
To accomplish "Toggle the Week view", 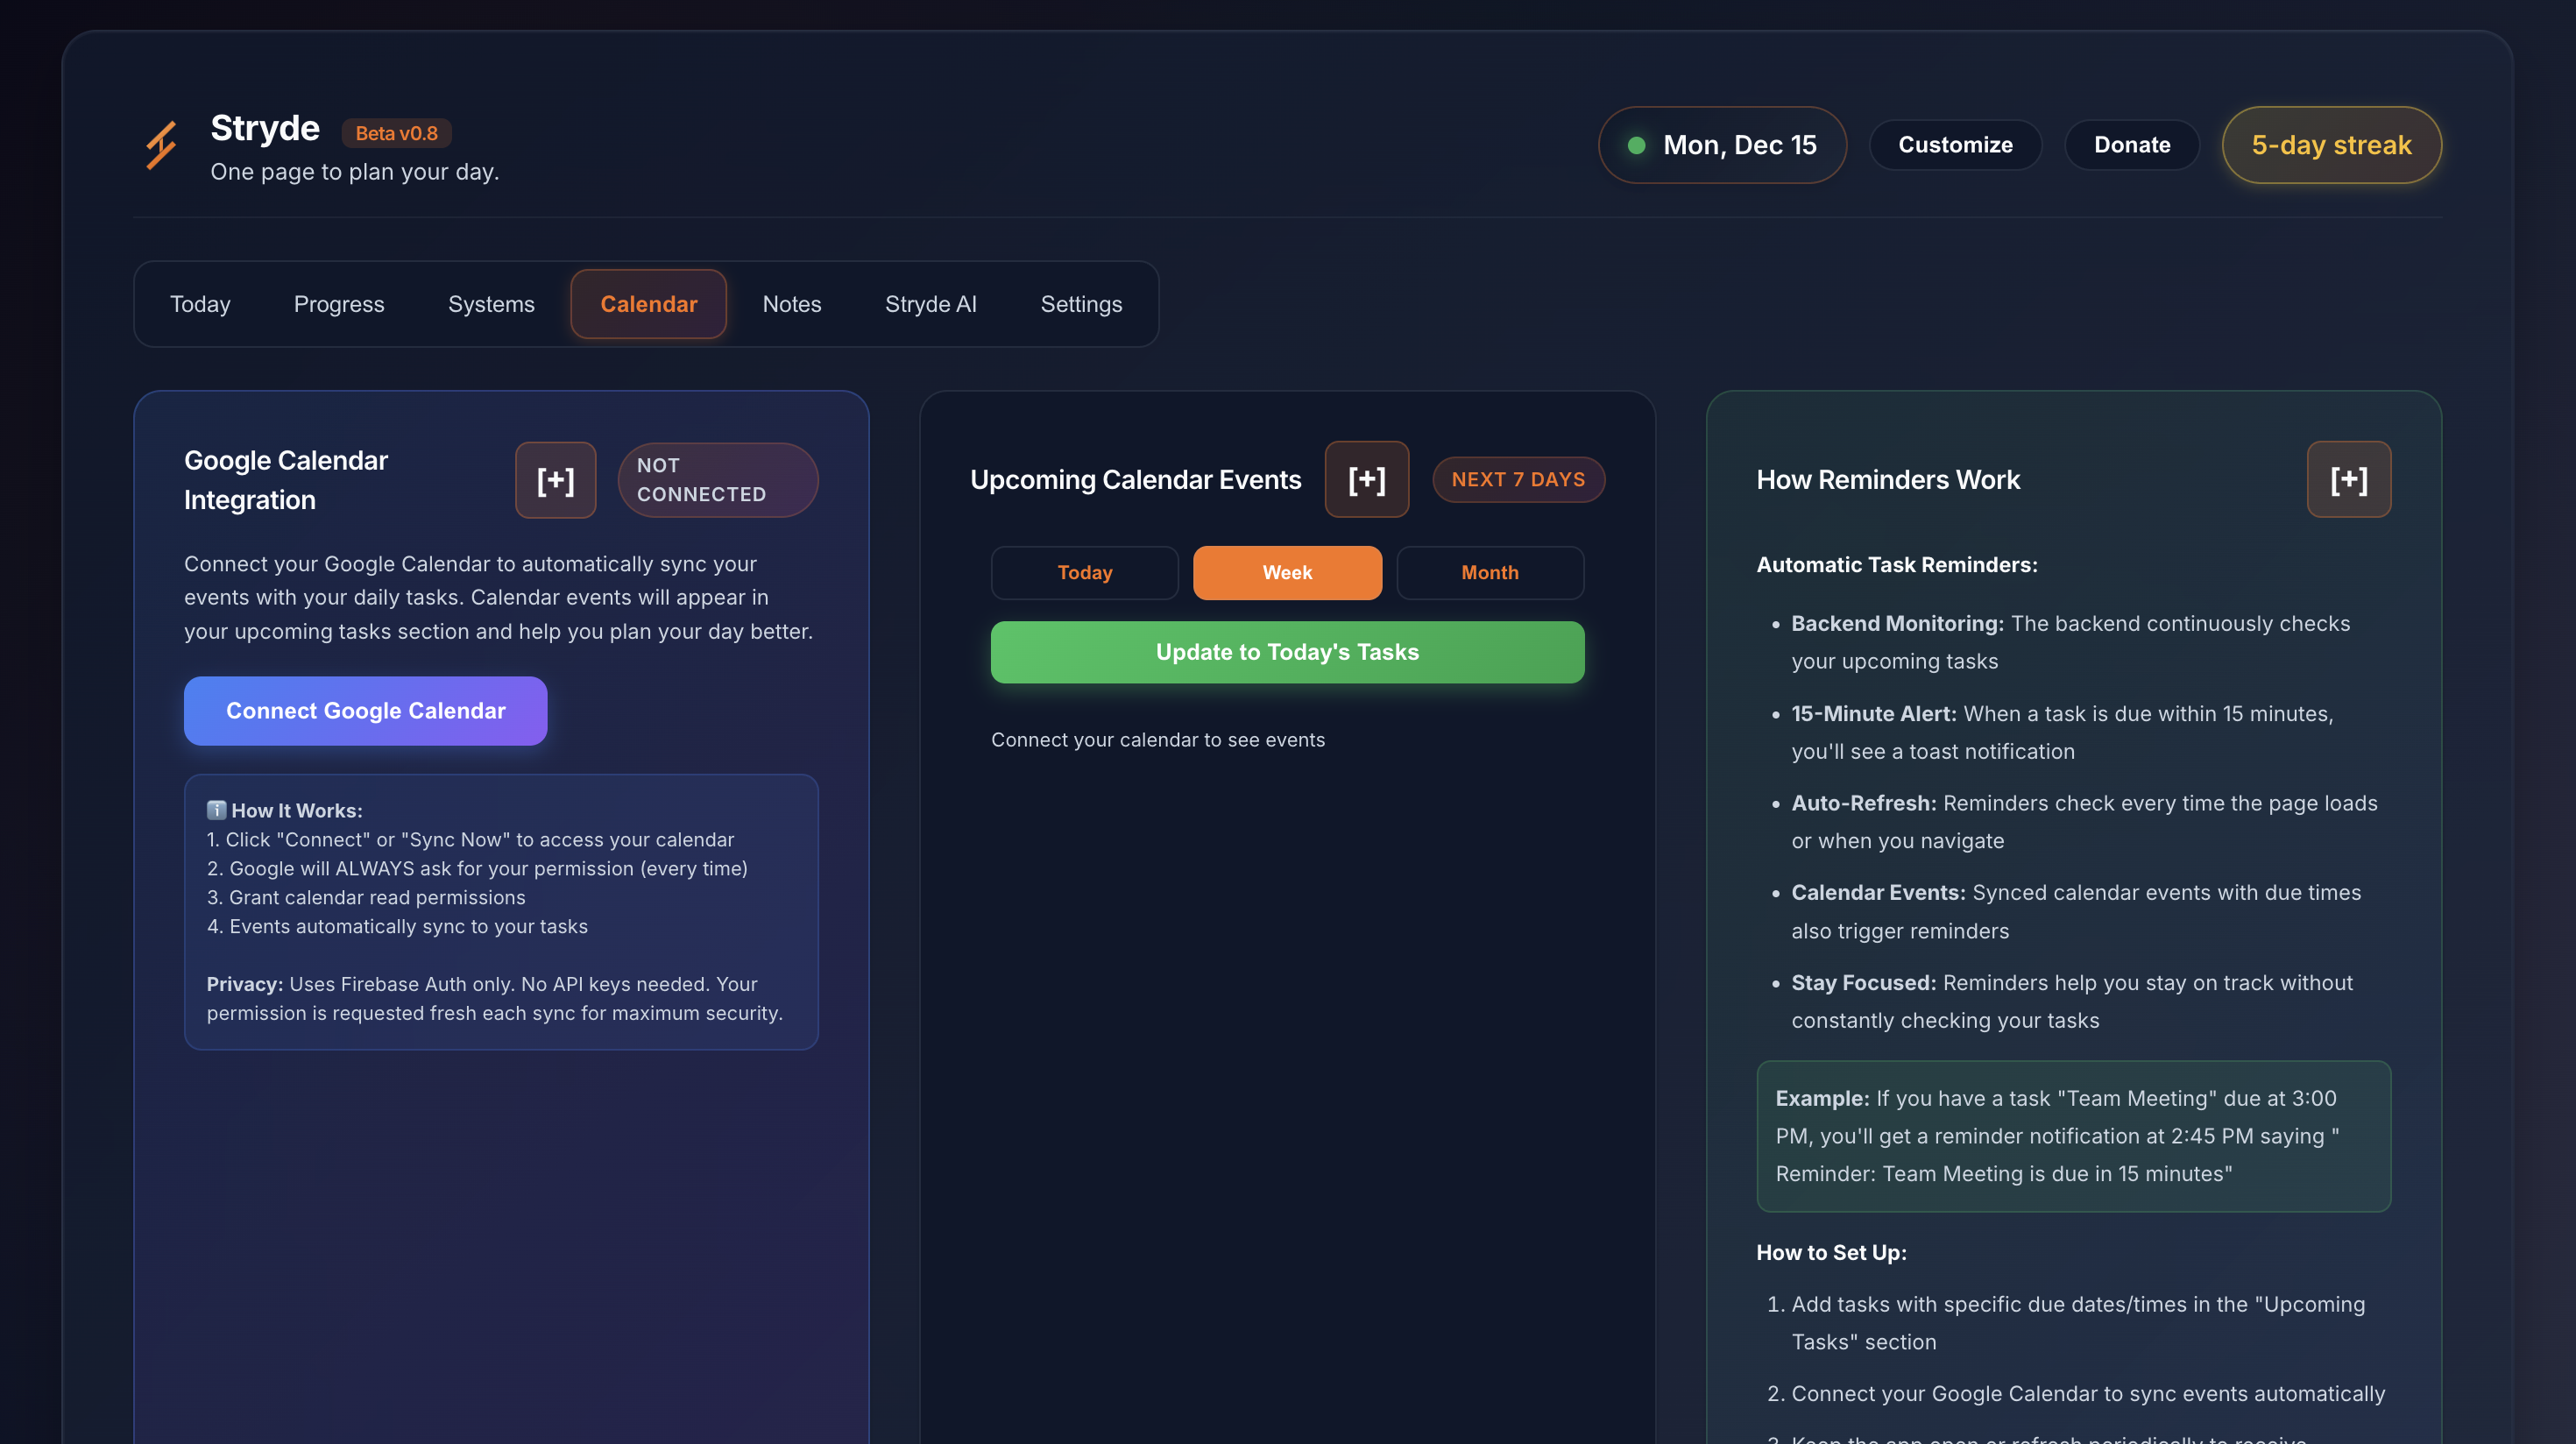I will 1287,572.
